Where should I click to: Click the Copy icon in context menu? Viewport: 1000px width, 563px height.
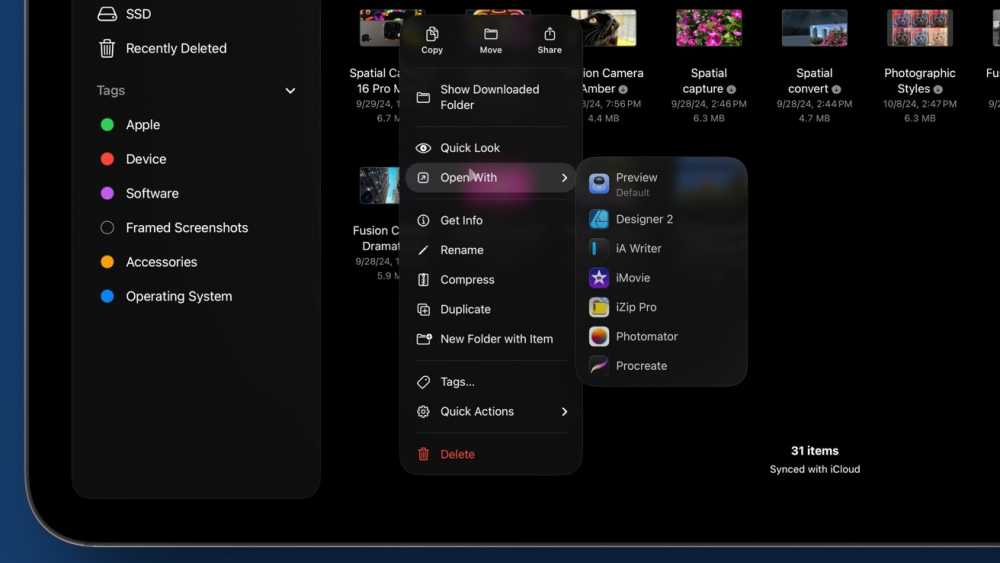click(432, 34)
